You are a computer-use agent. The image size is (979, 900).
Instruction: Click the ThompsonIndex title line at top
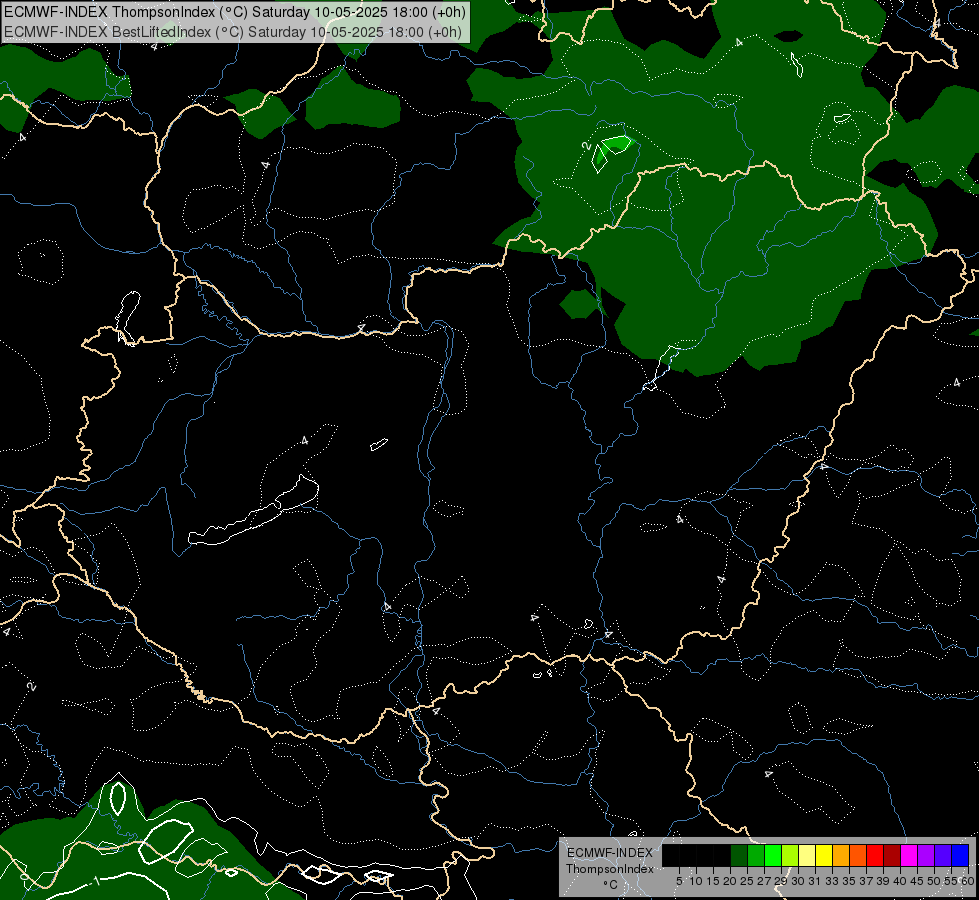235,12
